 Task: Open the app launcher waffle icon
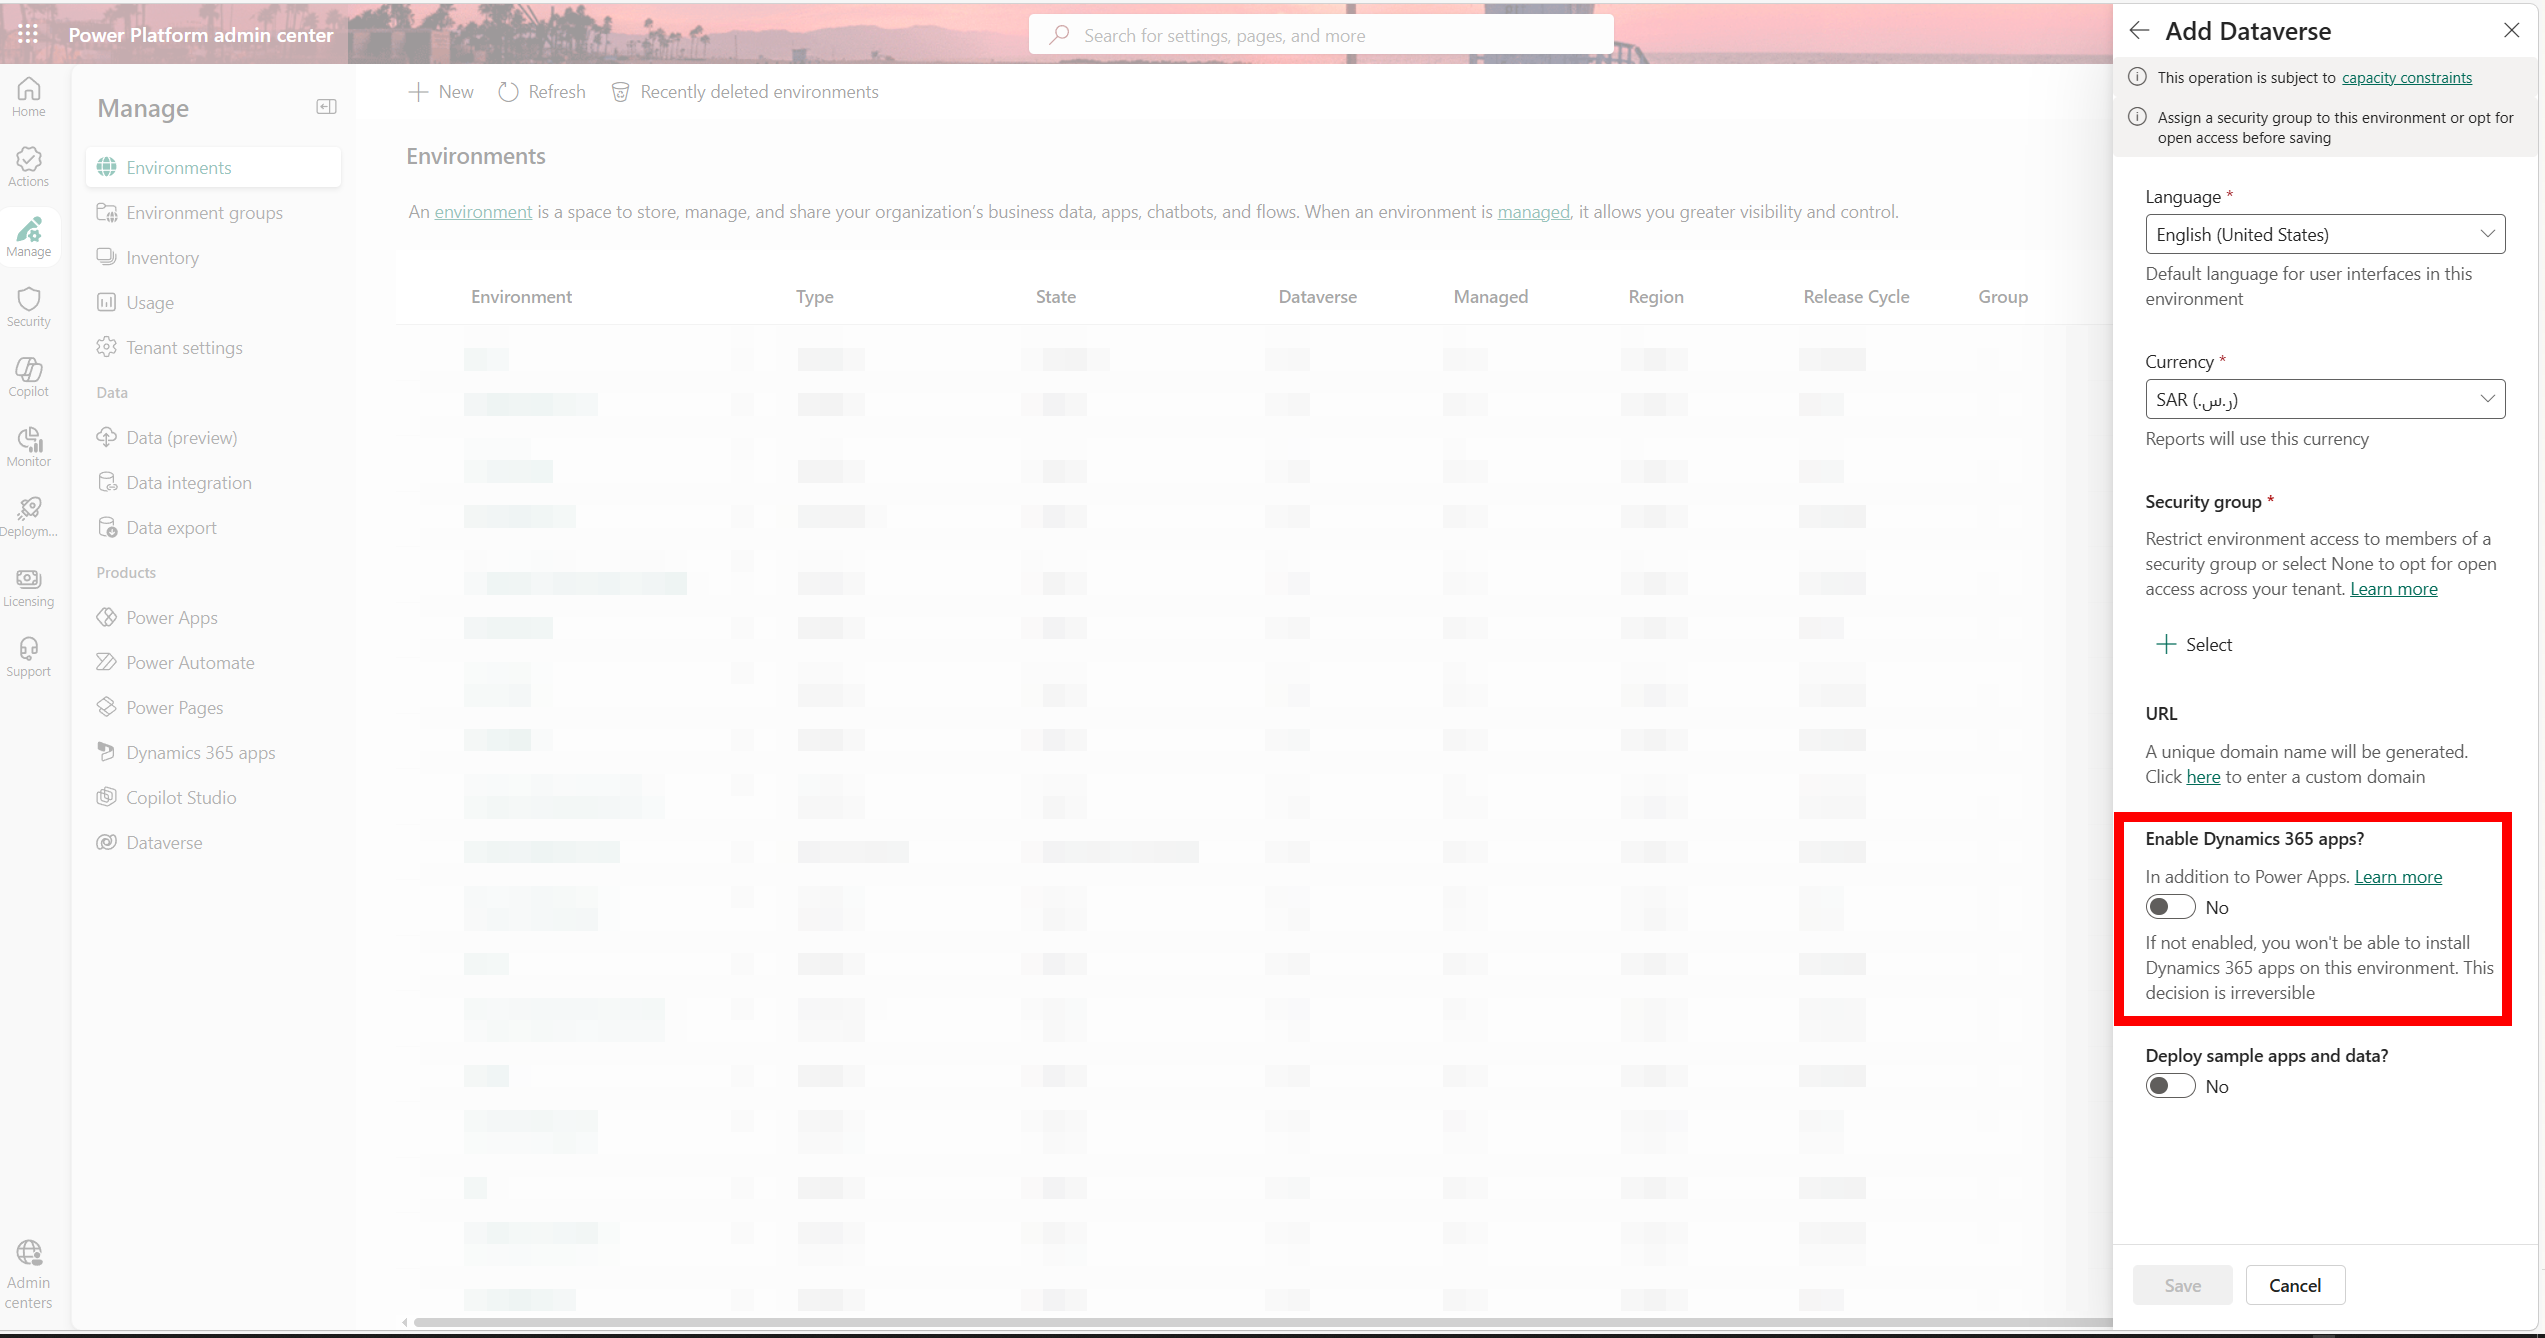tap(28, 34)
